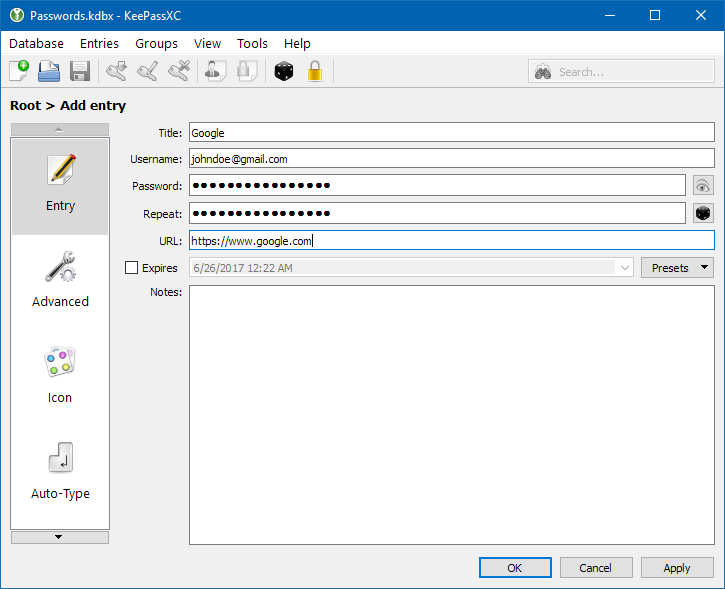Open the Advanced section in sidebar
Image resolution: width=725 pixels, height=589 pixels.
click(60, 281)
